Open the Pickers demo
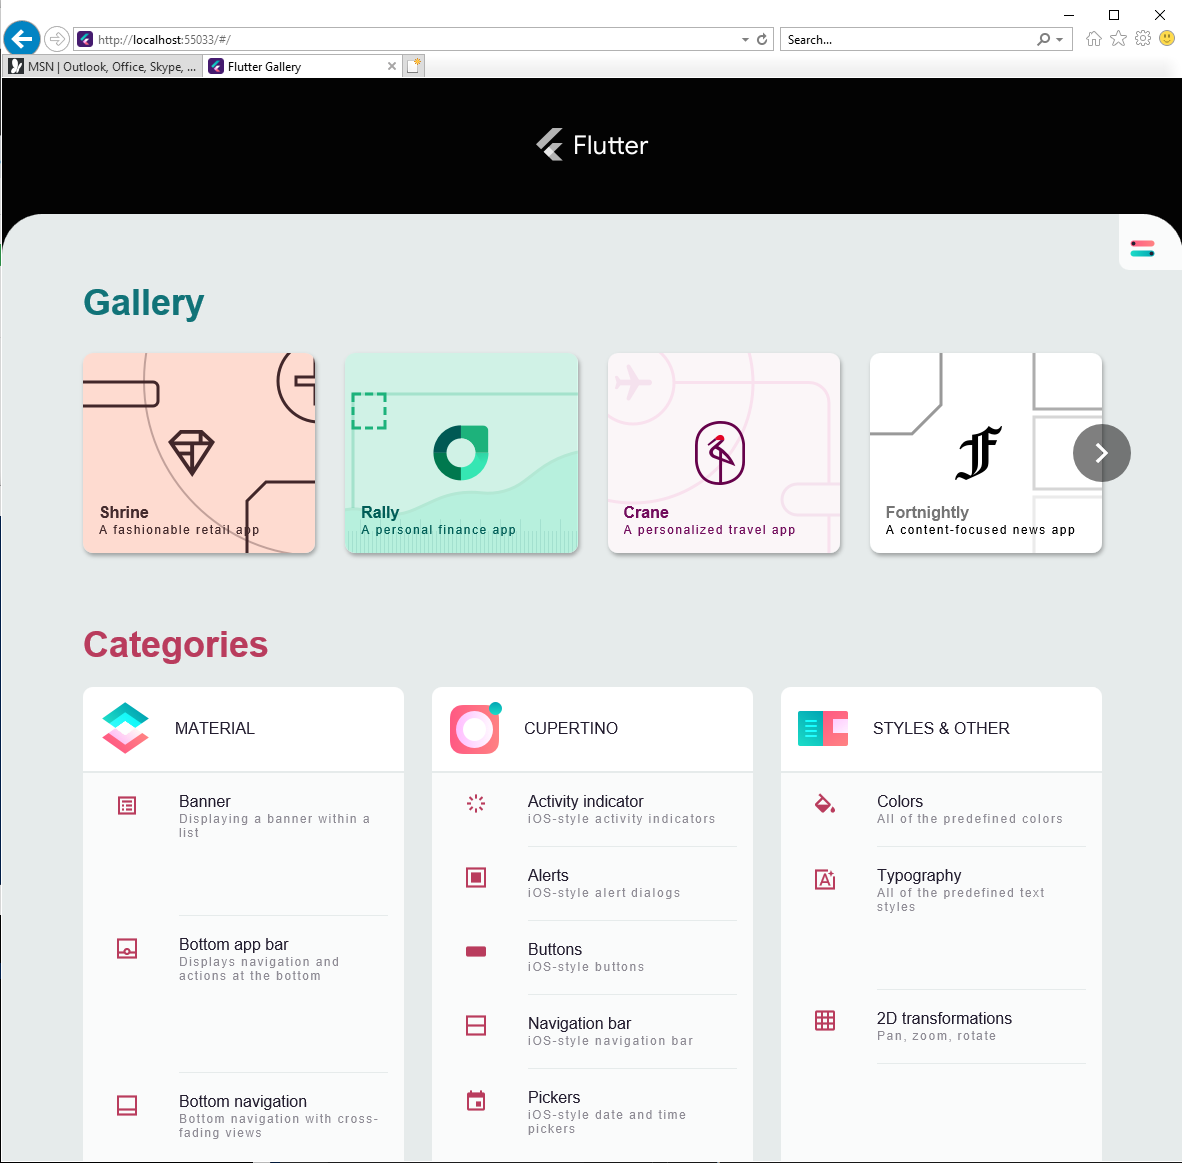 (x=593, y=1113)
